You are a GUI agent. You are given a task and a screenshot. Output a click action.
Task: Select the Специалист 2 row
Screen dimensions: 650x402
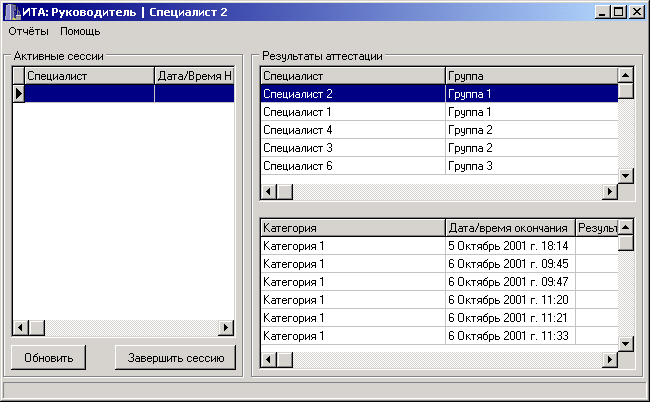(439, 94)
